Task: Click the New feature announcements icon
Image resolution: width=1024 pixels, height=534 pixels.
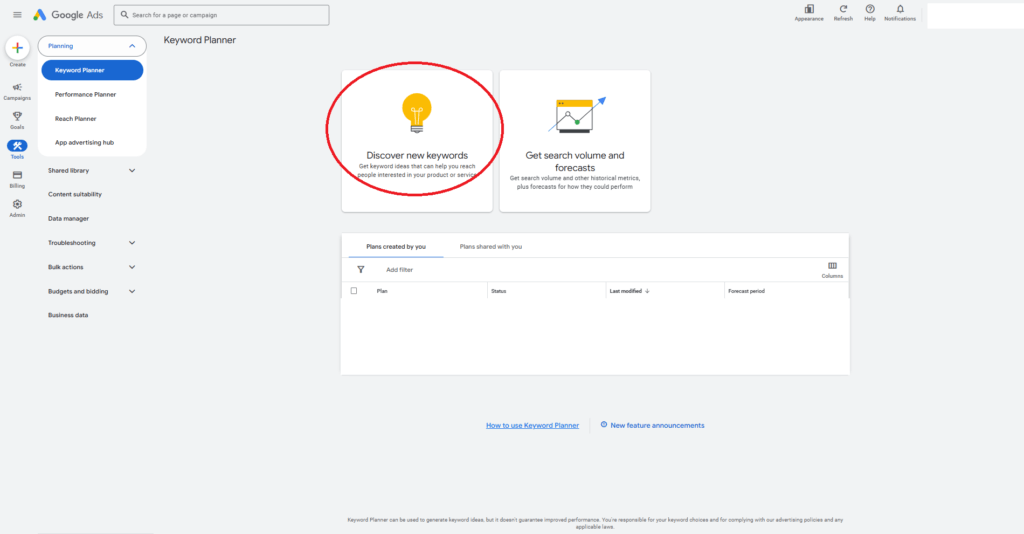Action: [x=603, y=424]
